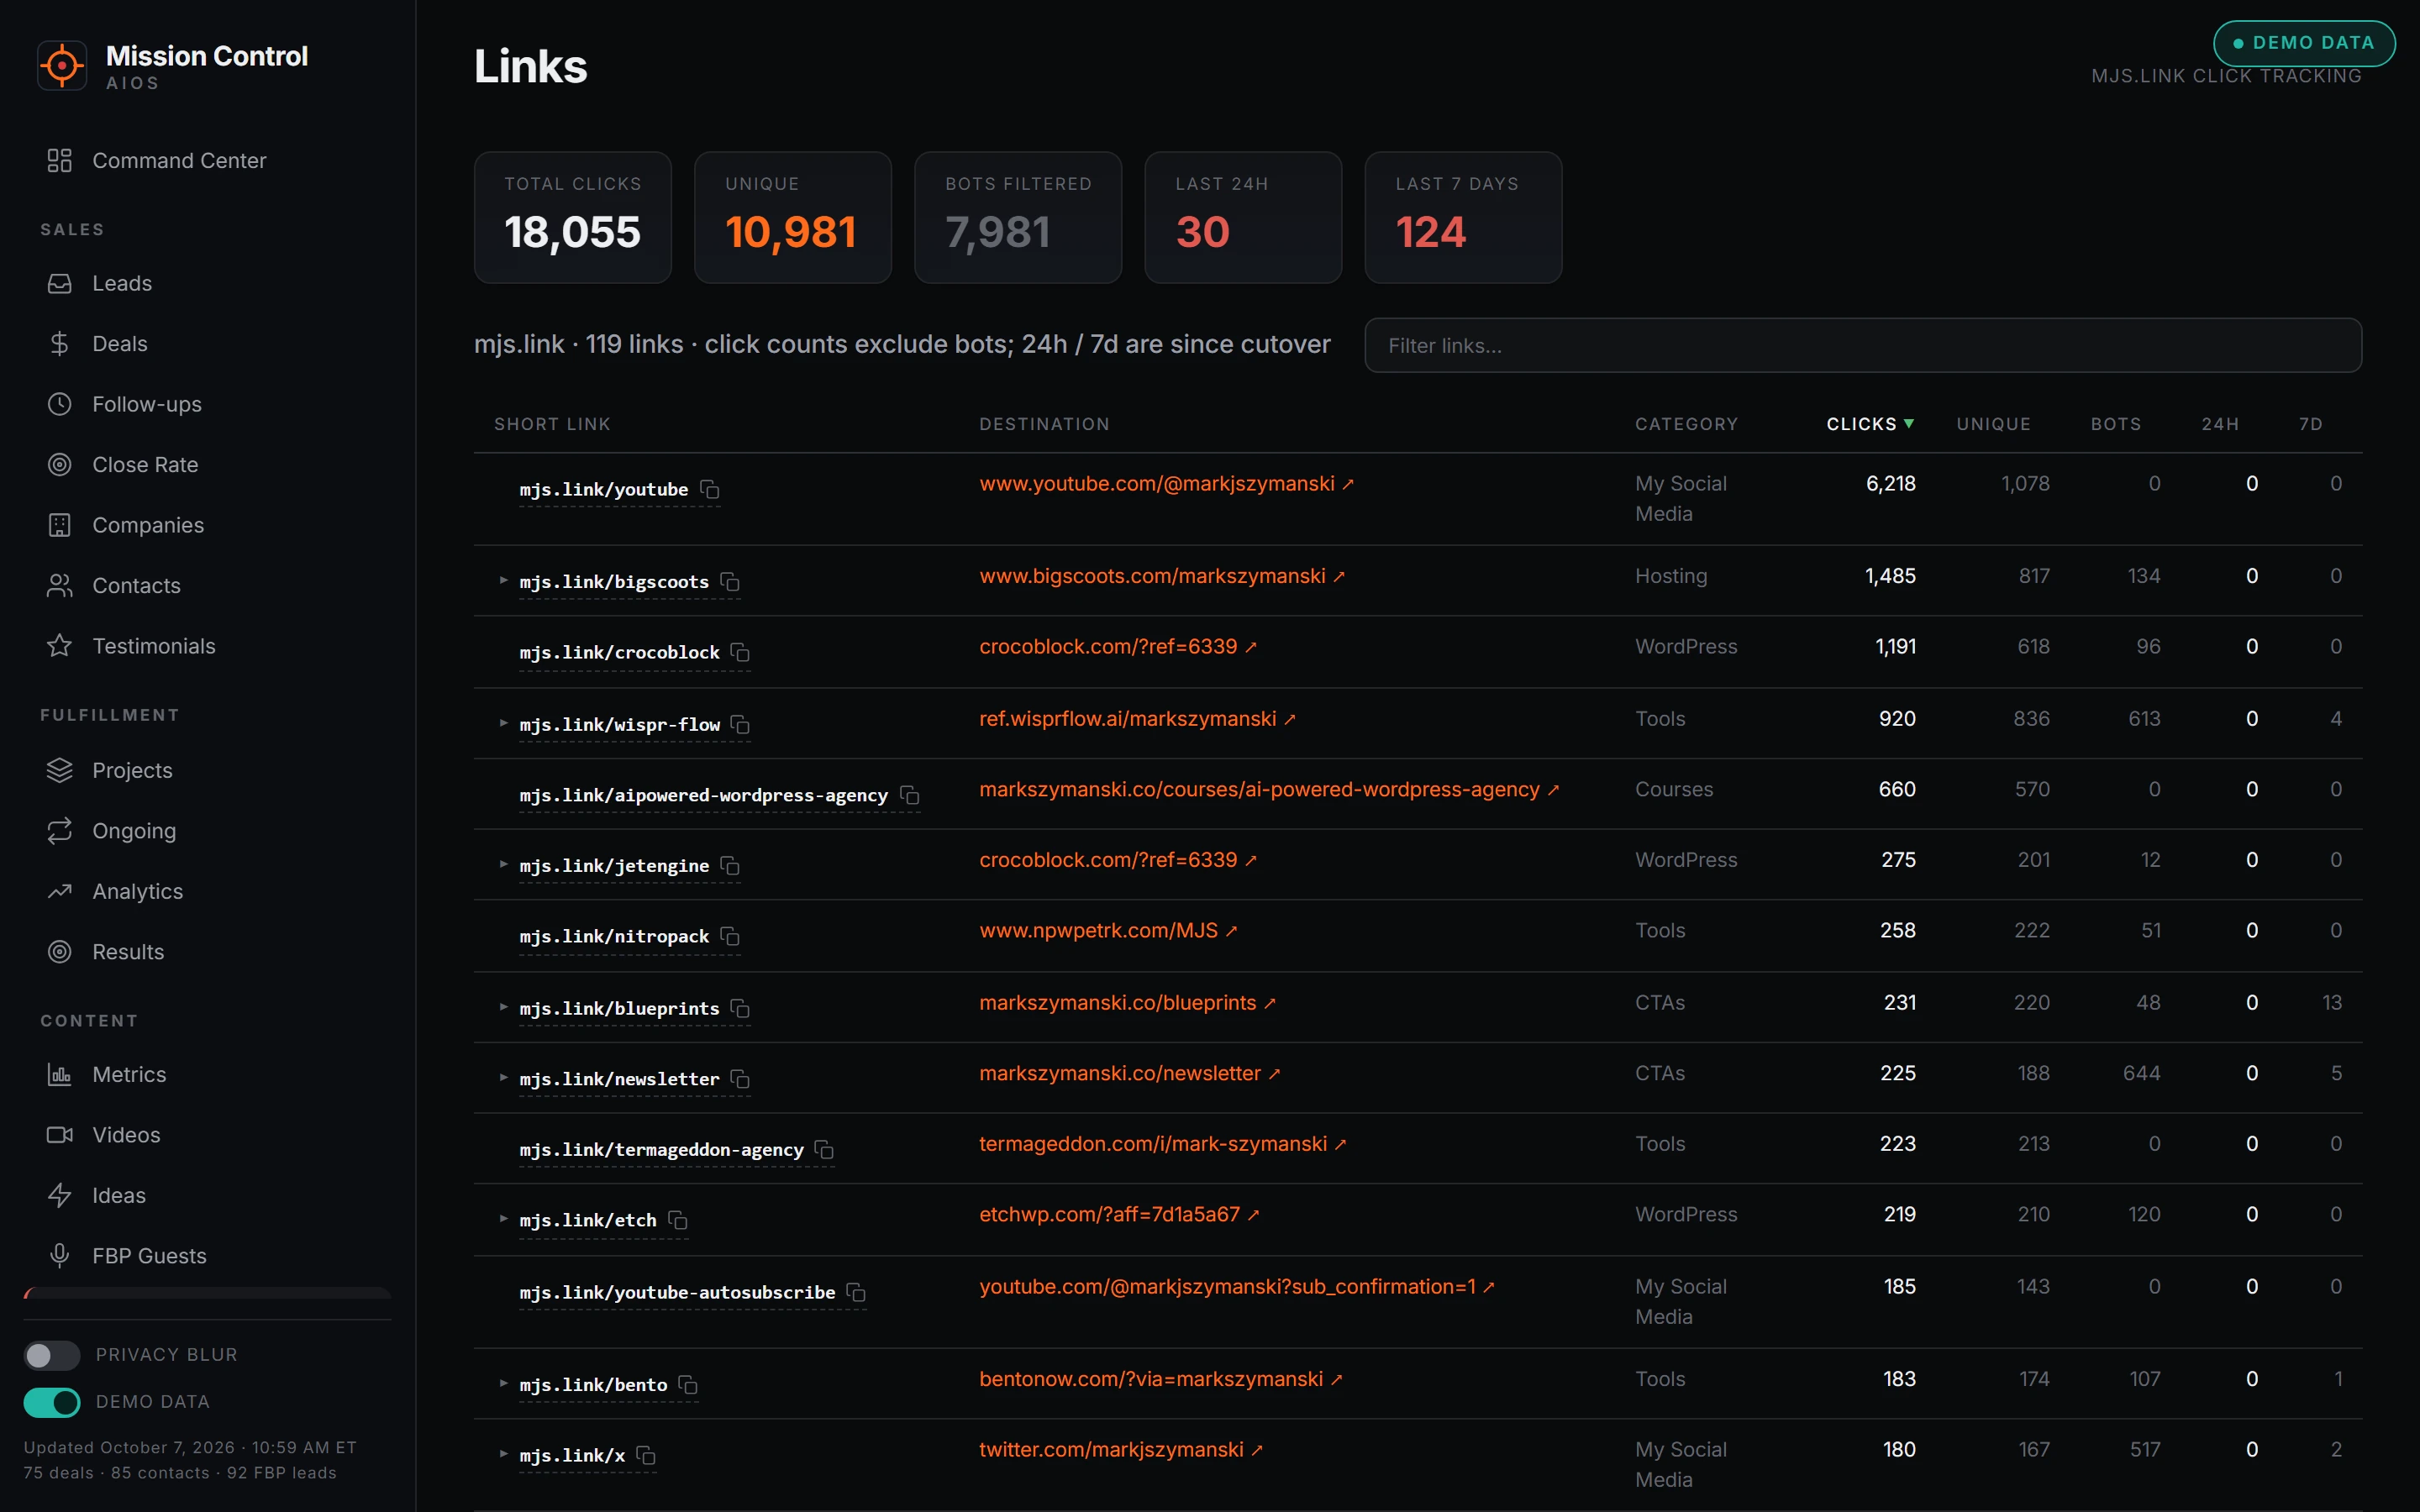Image resolution: width=2420 pixels, height=1512 pixels.
Task: Go to Leads page
Action: tap(207, 284)
